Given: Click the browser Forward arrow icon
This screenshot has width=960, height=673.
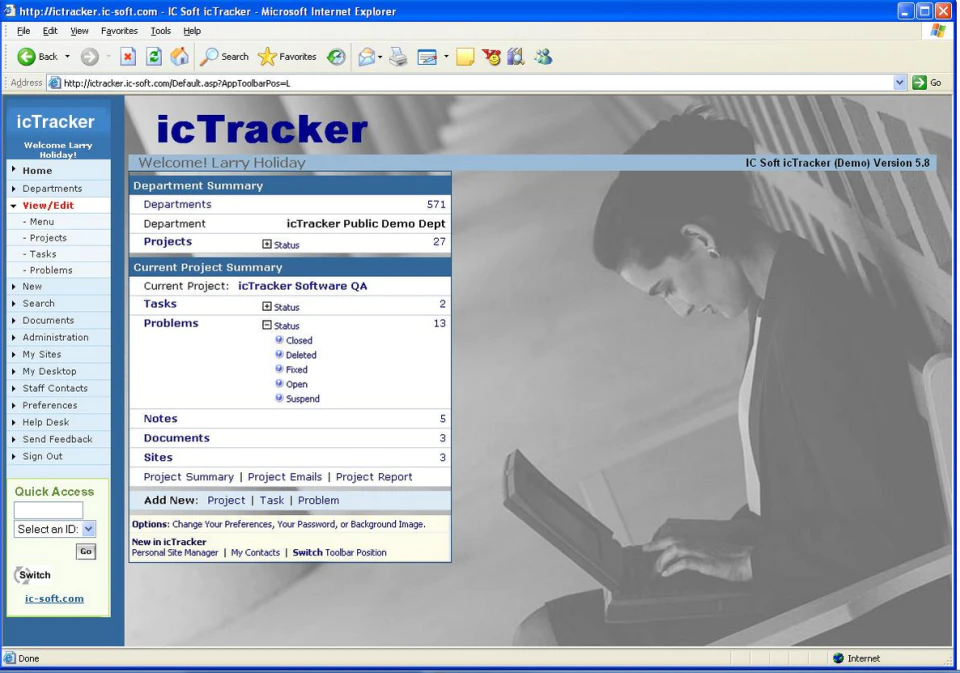Looking at the screenshot, I should [89, 57].
